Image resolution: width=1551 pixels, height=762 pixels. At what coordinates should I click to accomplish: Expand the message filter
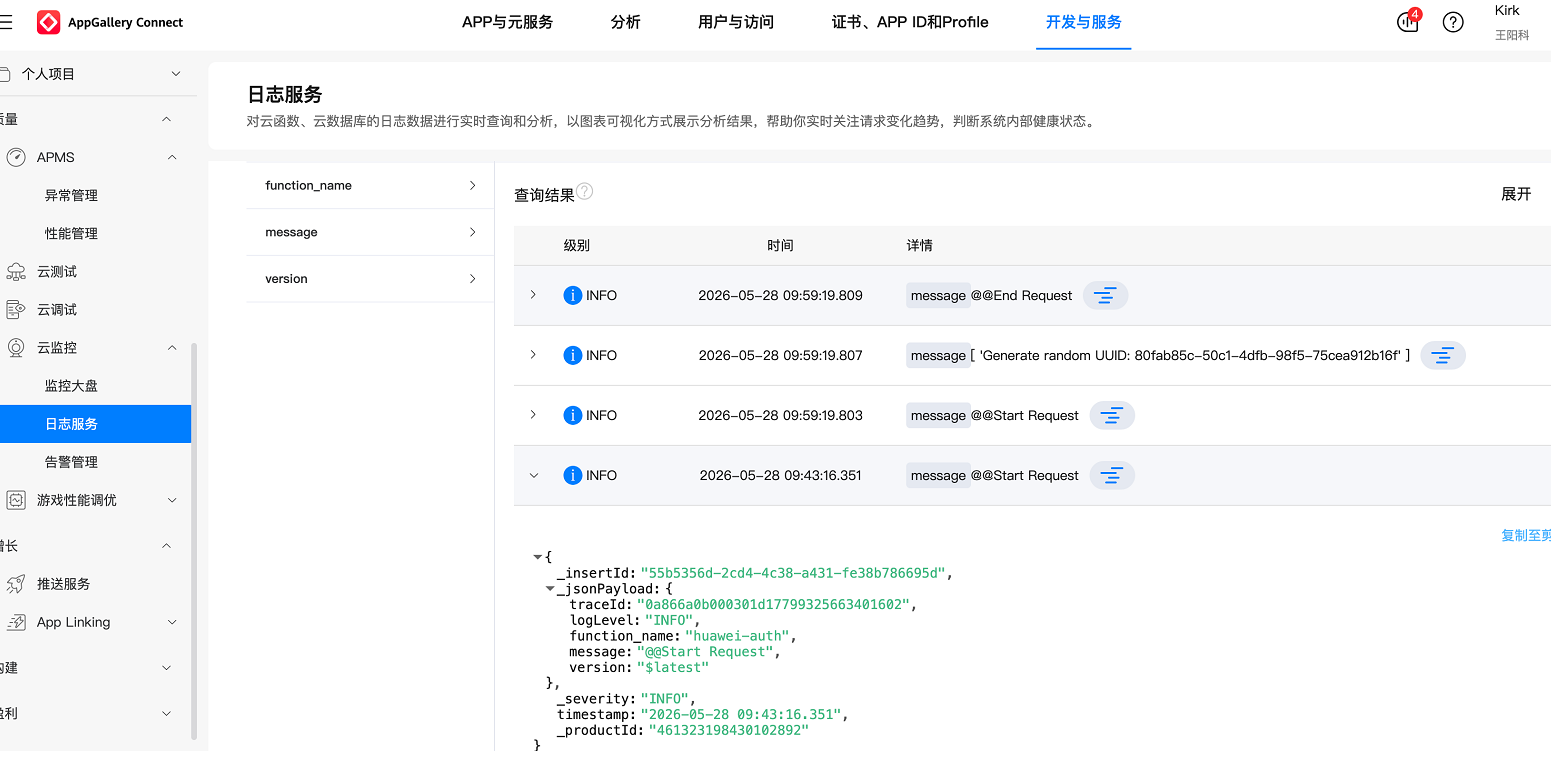[x=472, y=232]
